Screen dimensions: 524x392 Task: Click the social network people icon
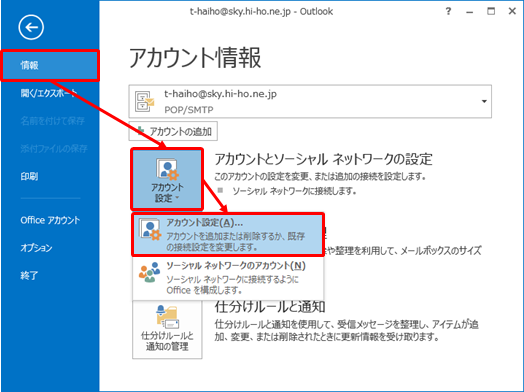click(149, 272)
